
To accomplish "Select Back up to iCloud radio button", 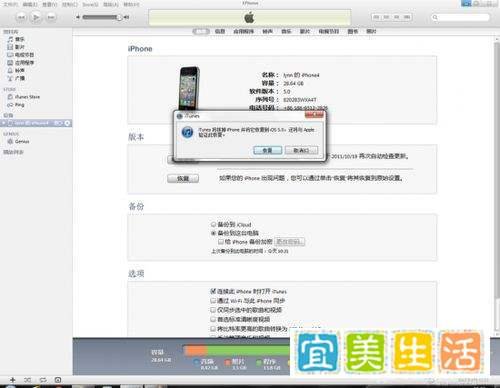I will [214, 224].
